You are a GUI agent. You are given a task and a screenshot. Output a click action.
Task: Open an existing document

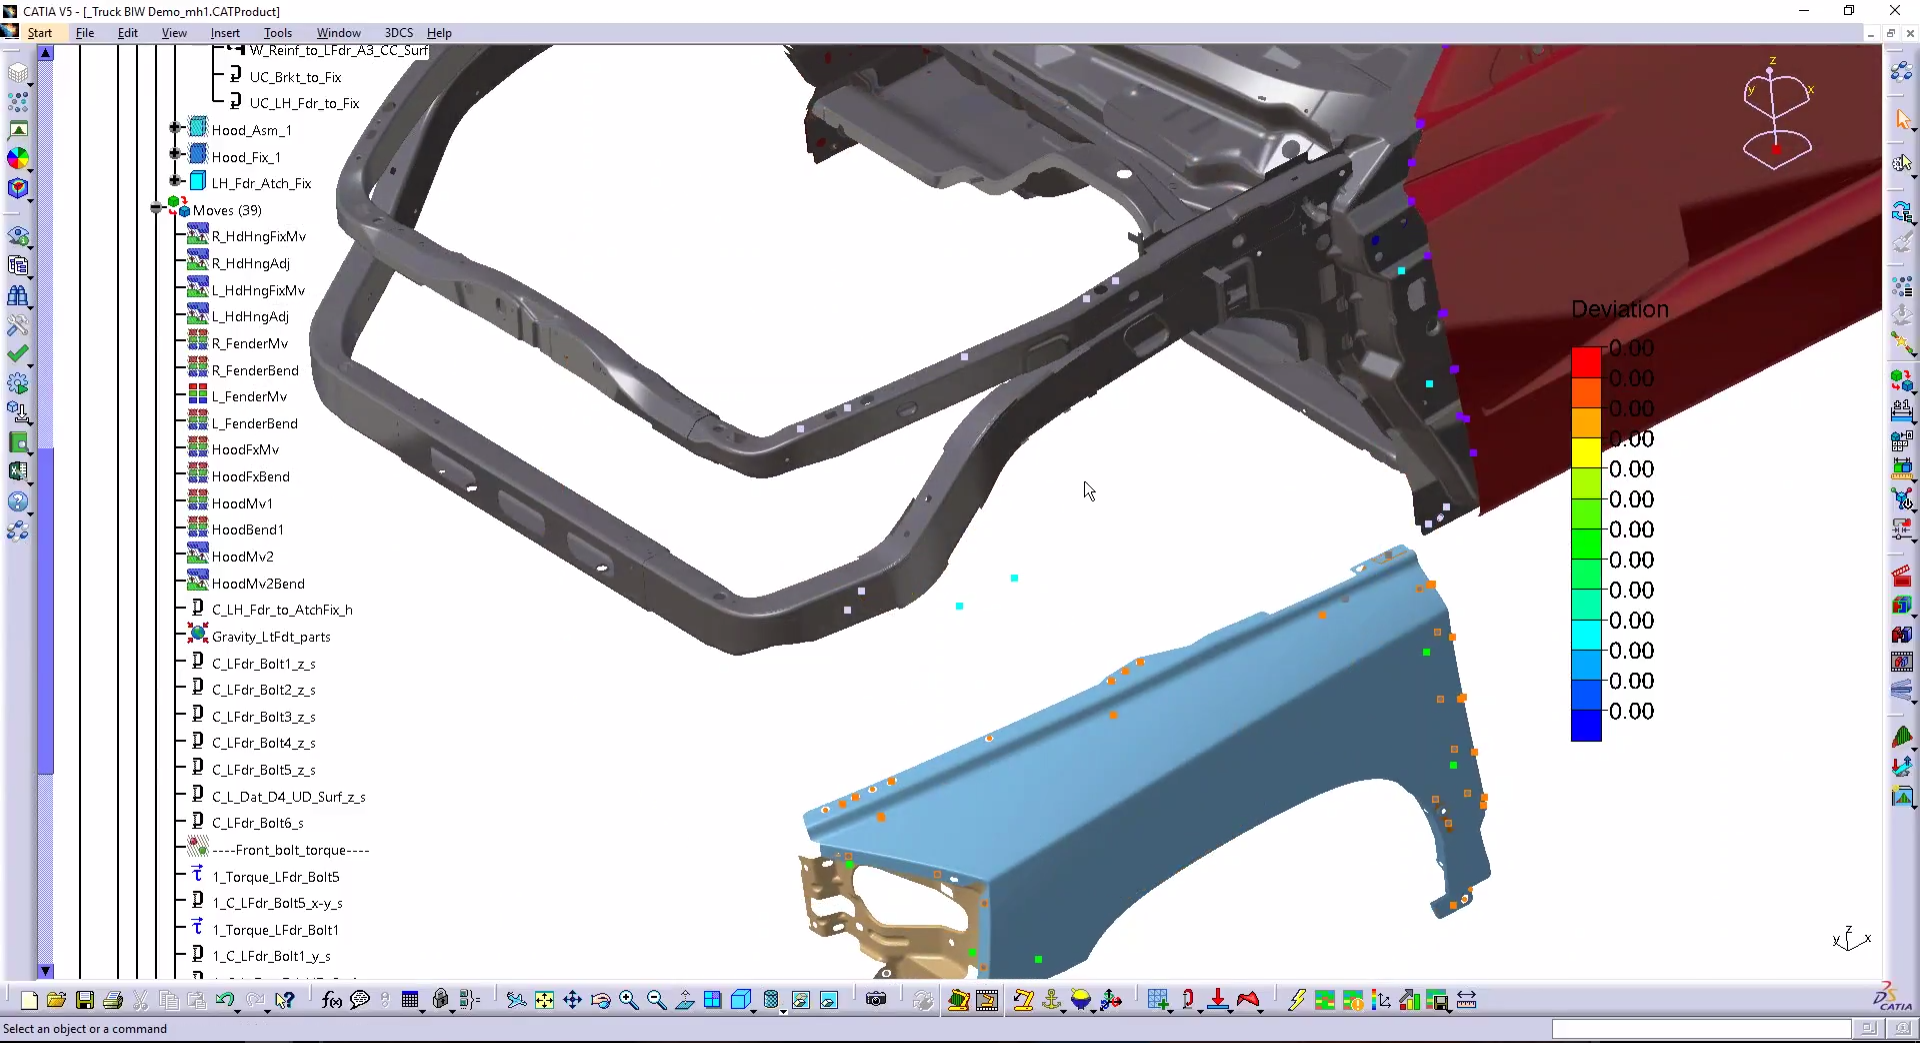[56, 1000]
